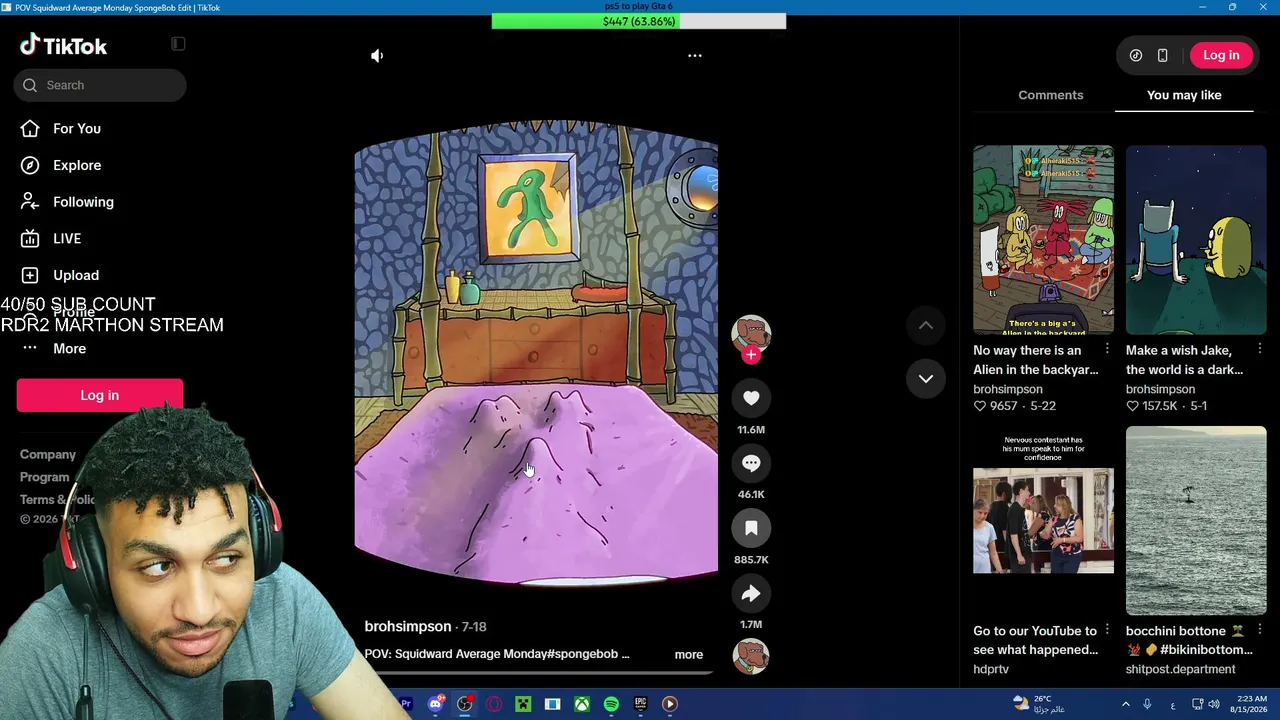Open the Explore page
The height and width of the screenshot is (720, 1280).
pos(77,165)
